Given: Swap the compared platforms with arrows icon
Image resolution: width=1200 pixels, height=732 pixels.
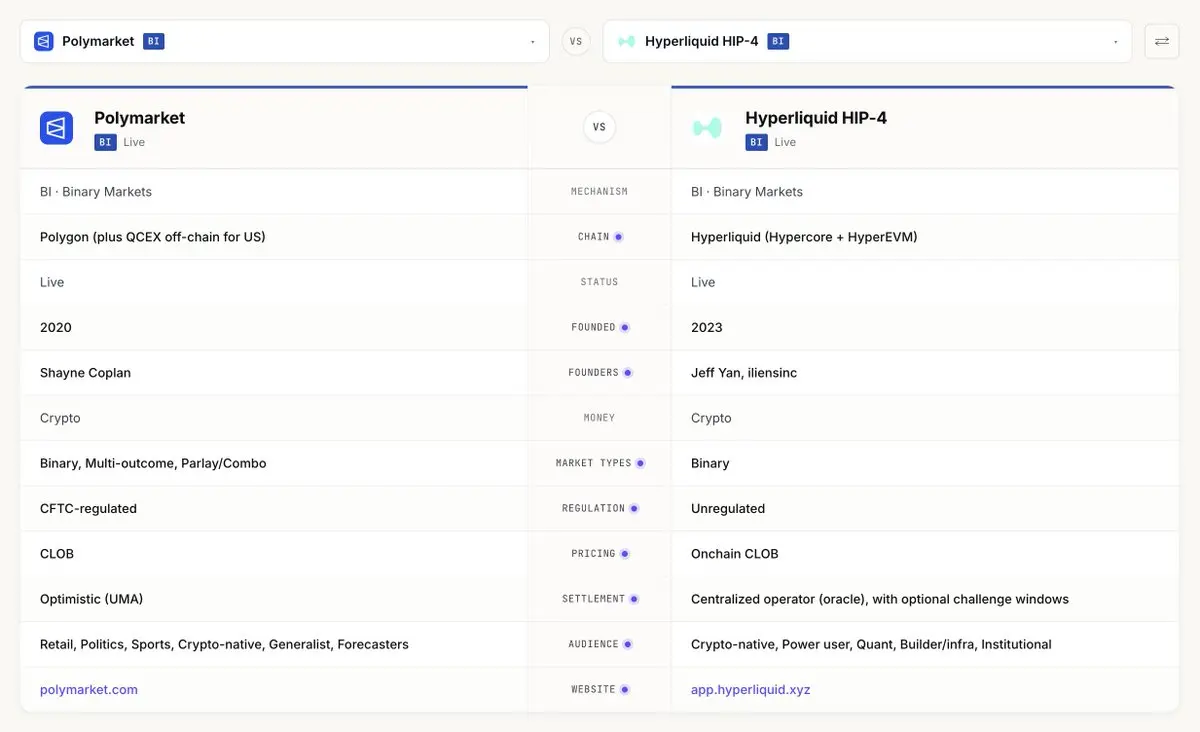Looking at the screenshot, I should point(1161,41).
